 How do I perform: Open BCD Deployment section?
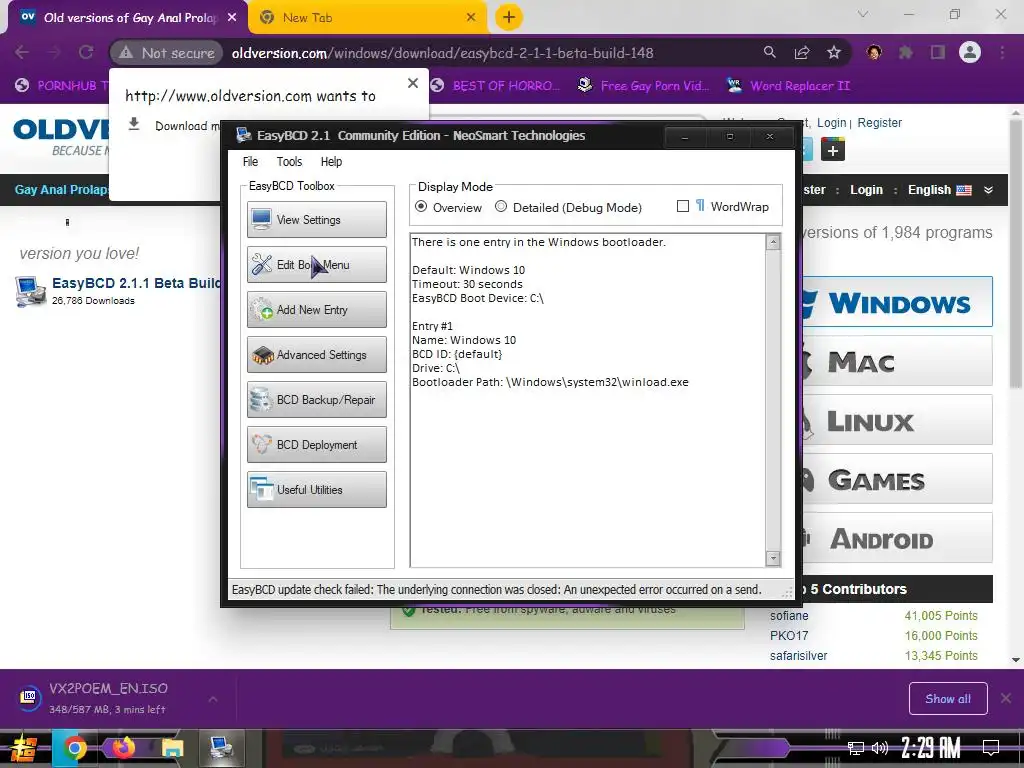317,445
